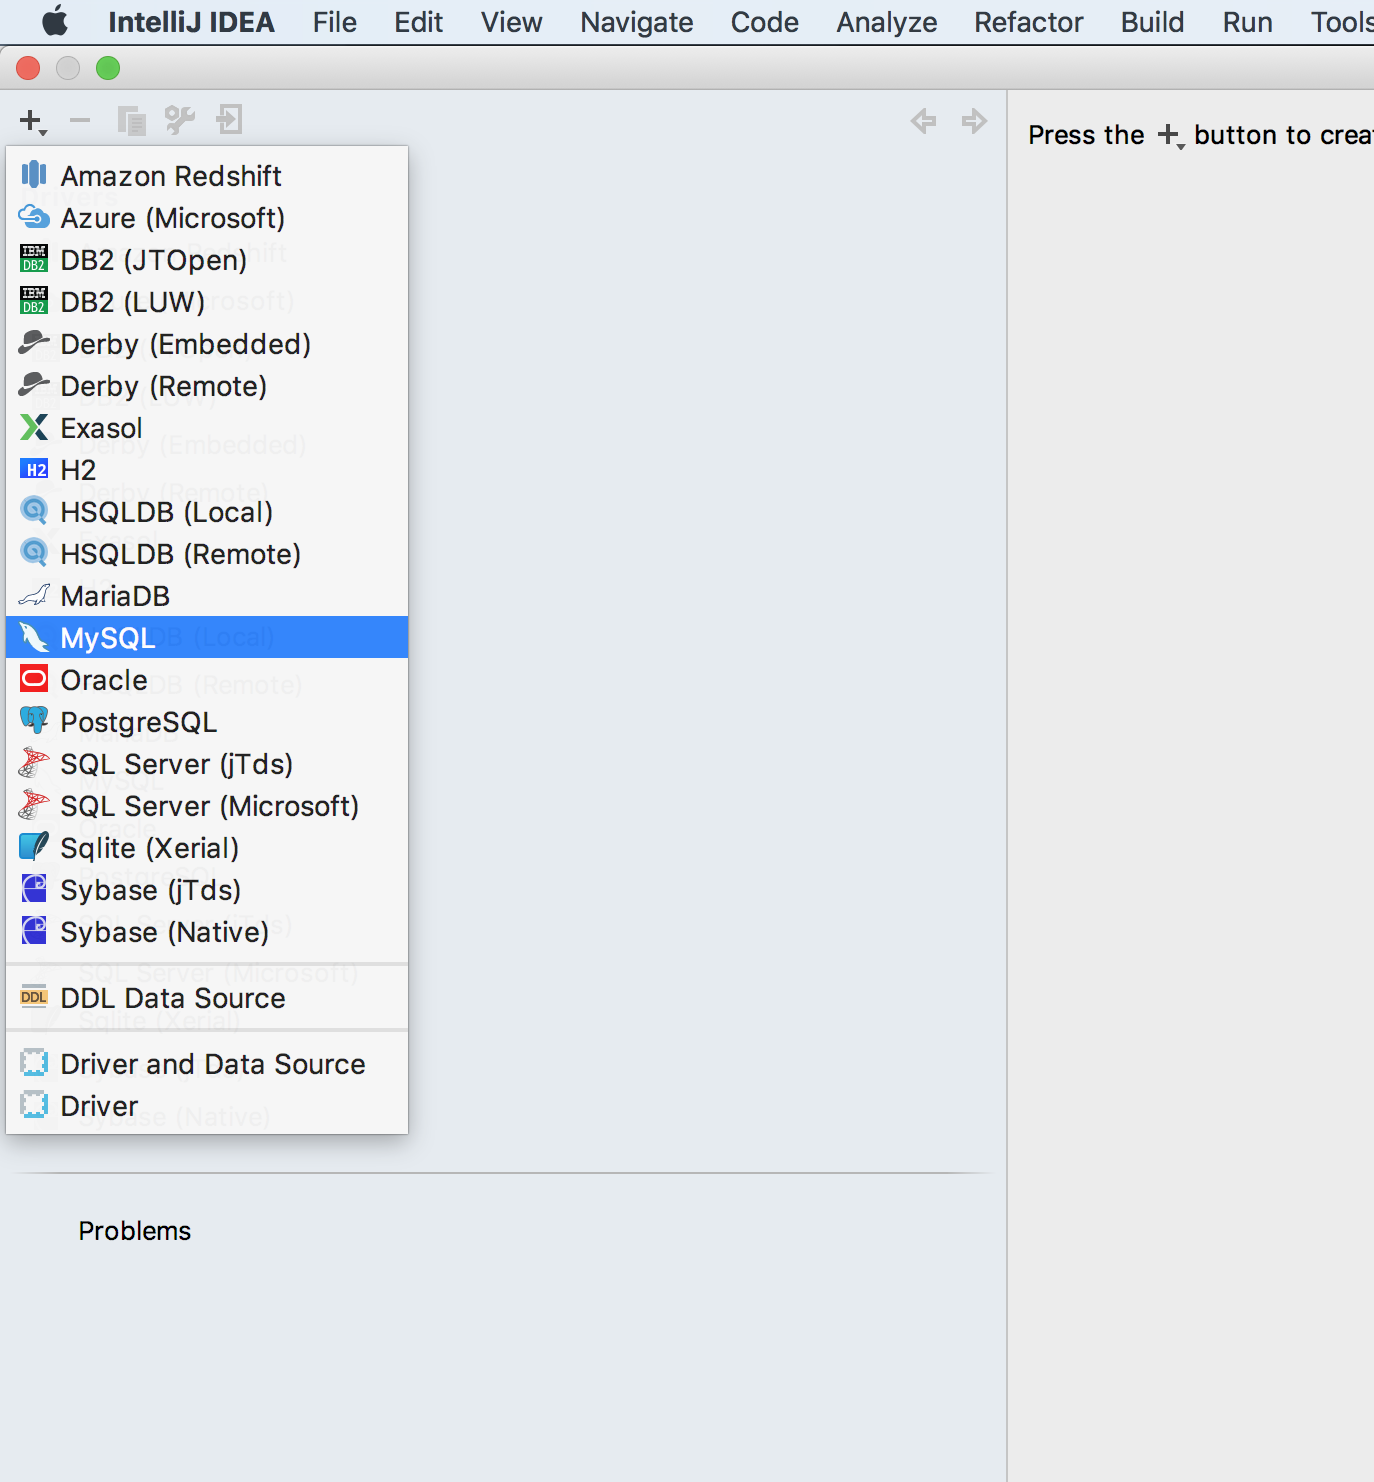1374x1482 pixels.
Task: Choose Derby (Embedded) data source
Action: [x=207, y=344]
